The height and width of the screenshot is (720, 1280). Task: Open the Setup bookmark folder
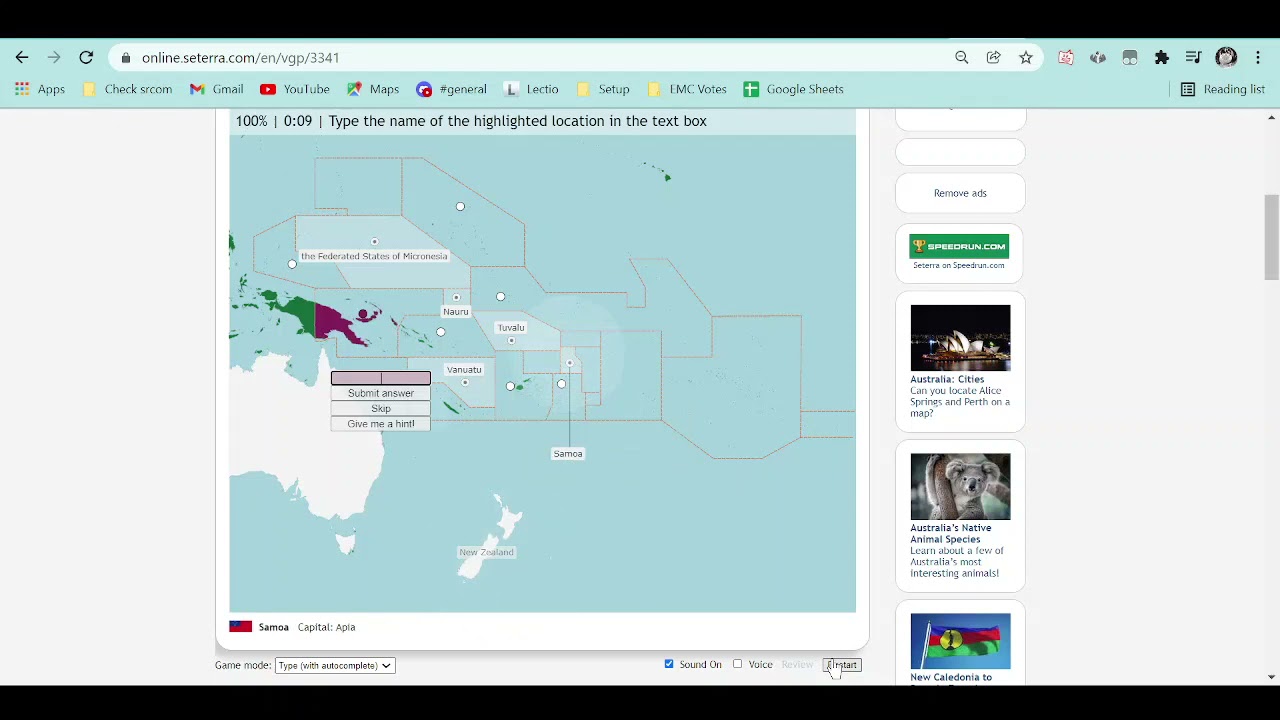click(603, 89)
